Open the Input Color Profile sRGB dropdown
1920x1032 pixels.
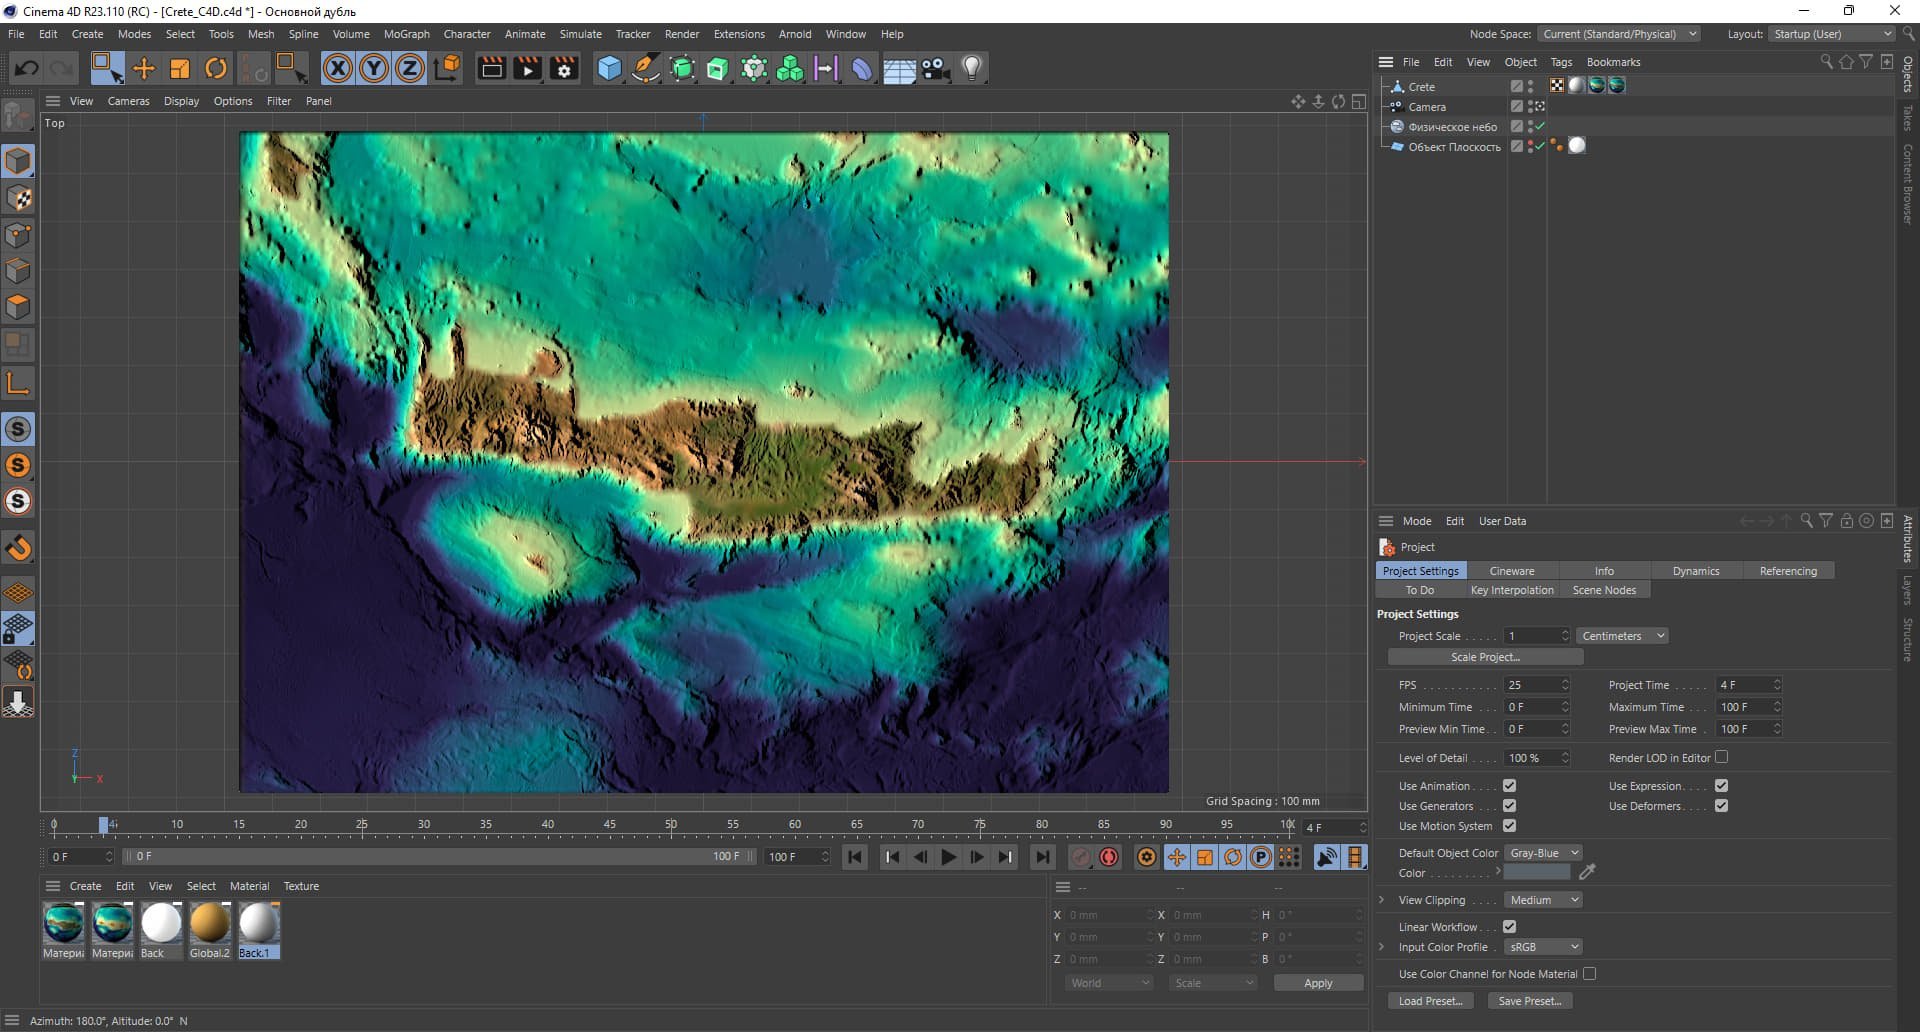point(1543,947)
